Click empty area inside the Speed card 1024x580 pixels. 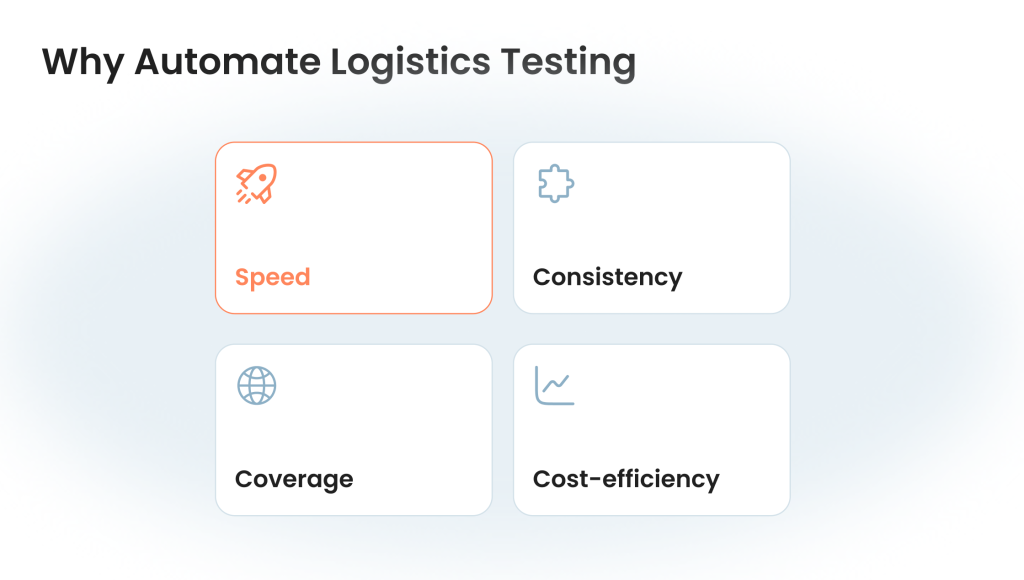pos(385,222)
